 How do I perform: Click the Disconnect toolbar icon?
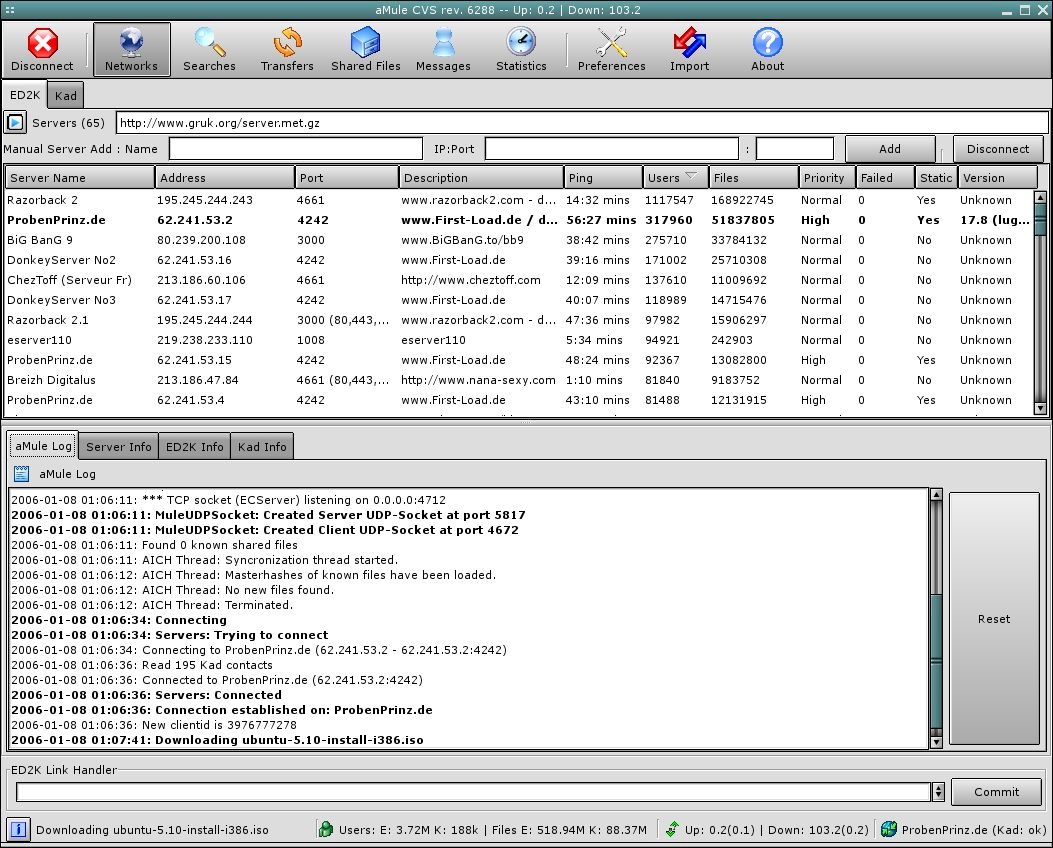tap(42, 50)
